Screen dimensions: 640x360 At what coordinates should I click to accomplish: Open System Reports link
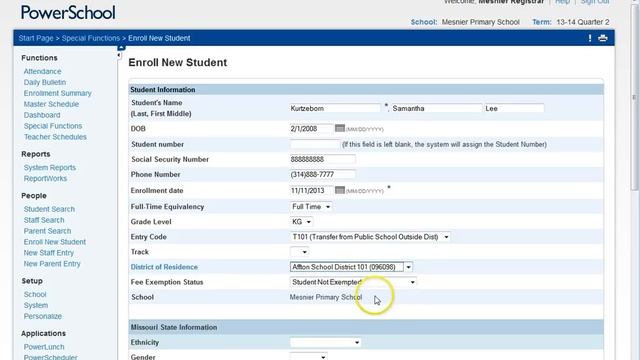[50, 168]
